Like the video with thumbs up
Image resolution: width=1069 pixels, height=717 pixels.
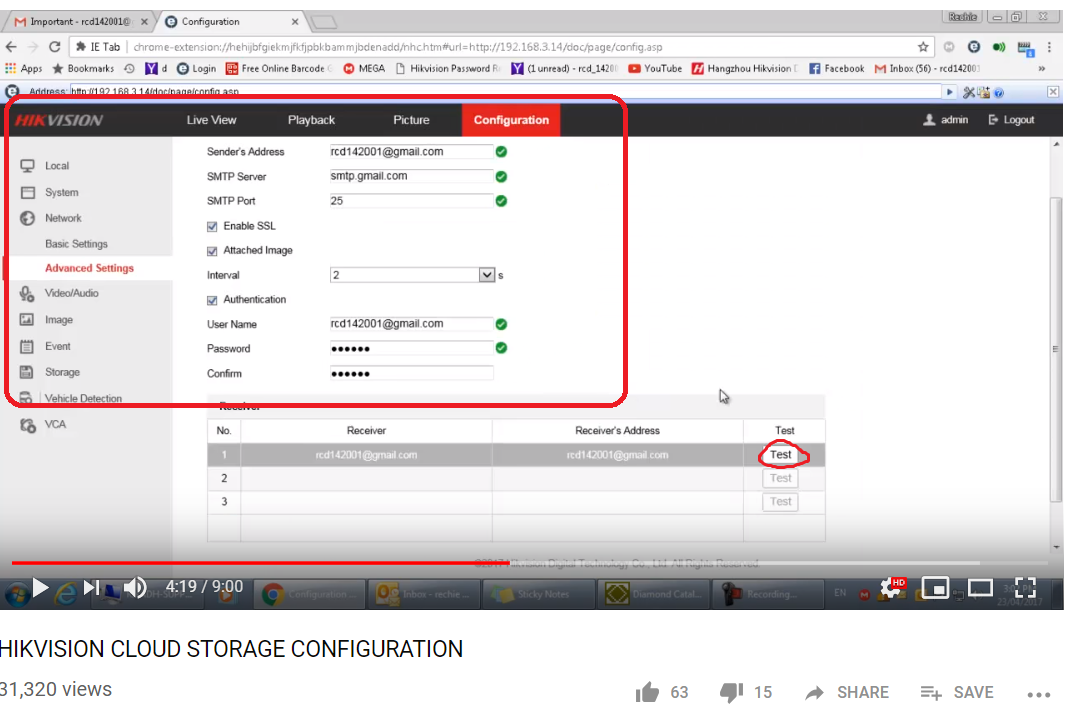tap(648, 692)
